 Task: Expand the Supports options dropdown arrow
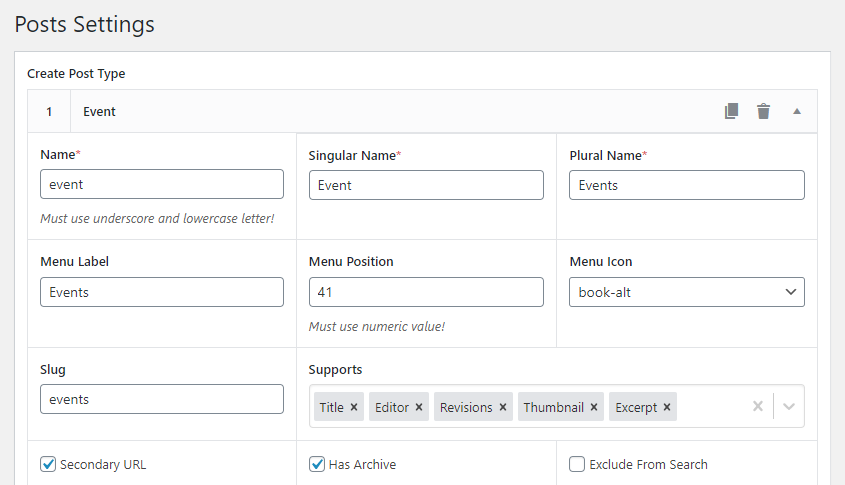click(x=789, y=406)
